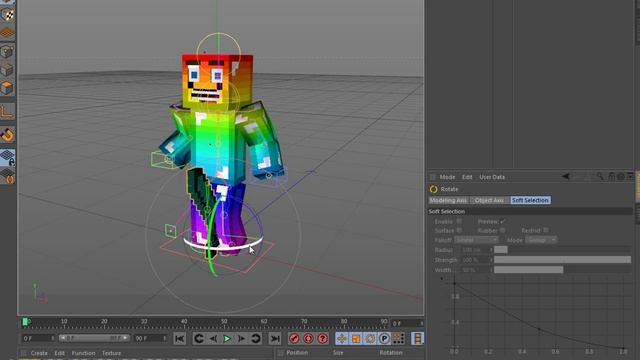Toggle the Enable checkbox in Soft Selection
The width and height of the screenshot is (640, 360).
point(459,221)
